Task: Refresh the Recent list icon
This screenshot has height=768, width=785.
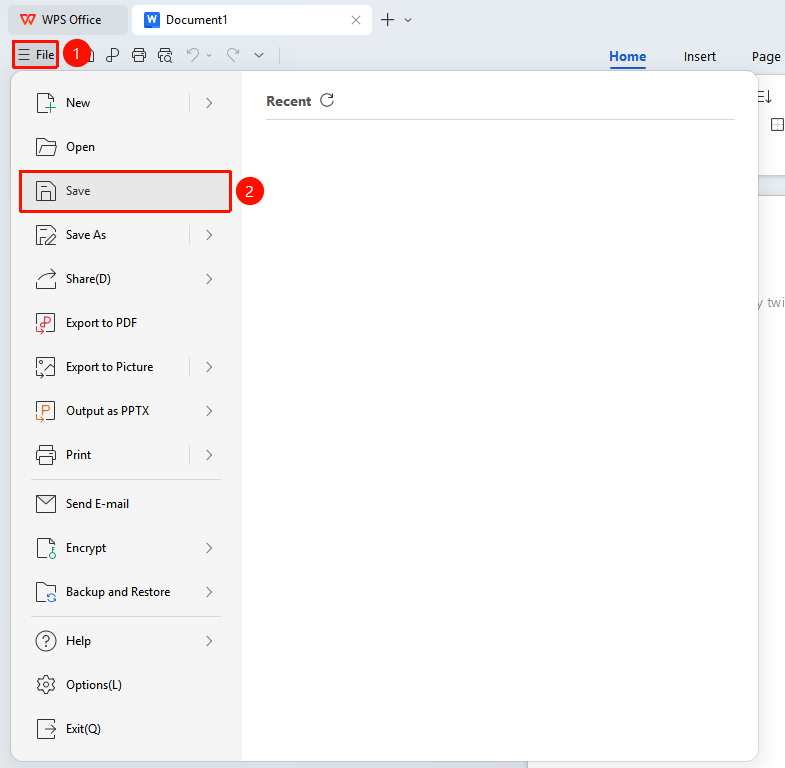Action: pos(327,100)
